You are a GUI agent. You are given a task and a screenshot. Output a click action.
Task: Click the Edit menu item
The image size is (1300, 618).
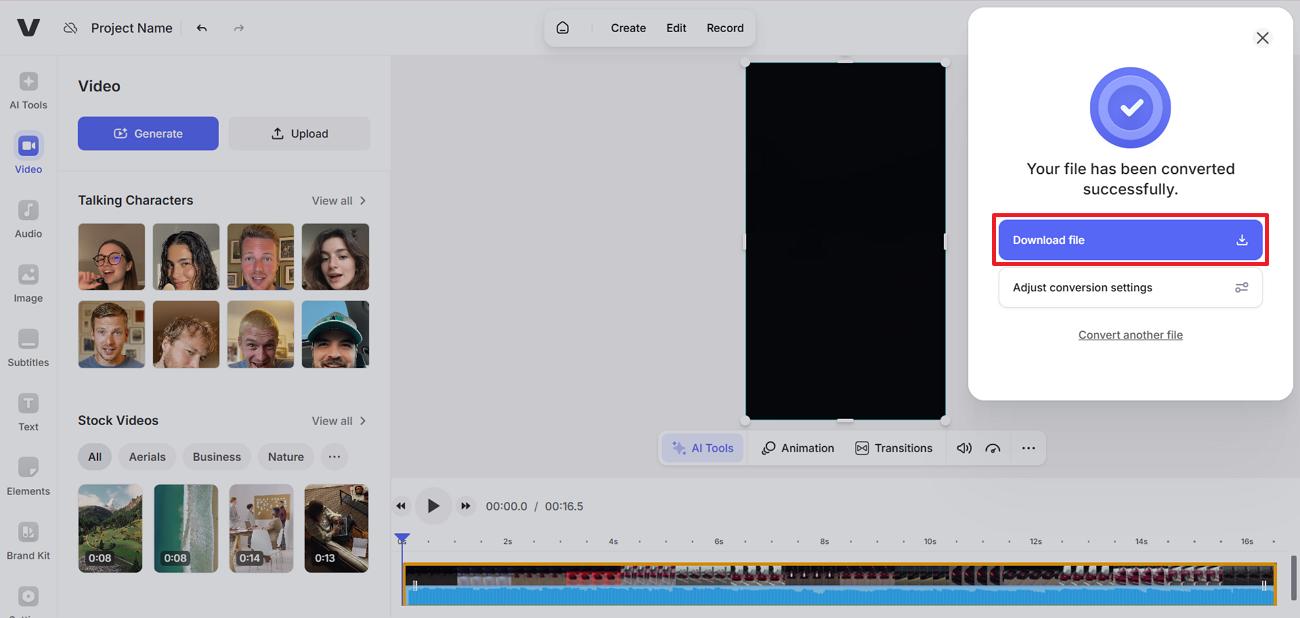pyautogui.click(x=676, y=28)
